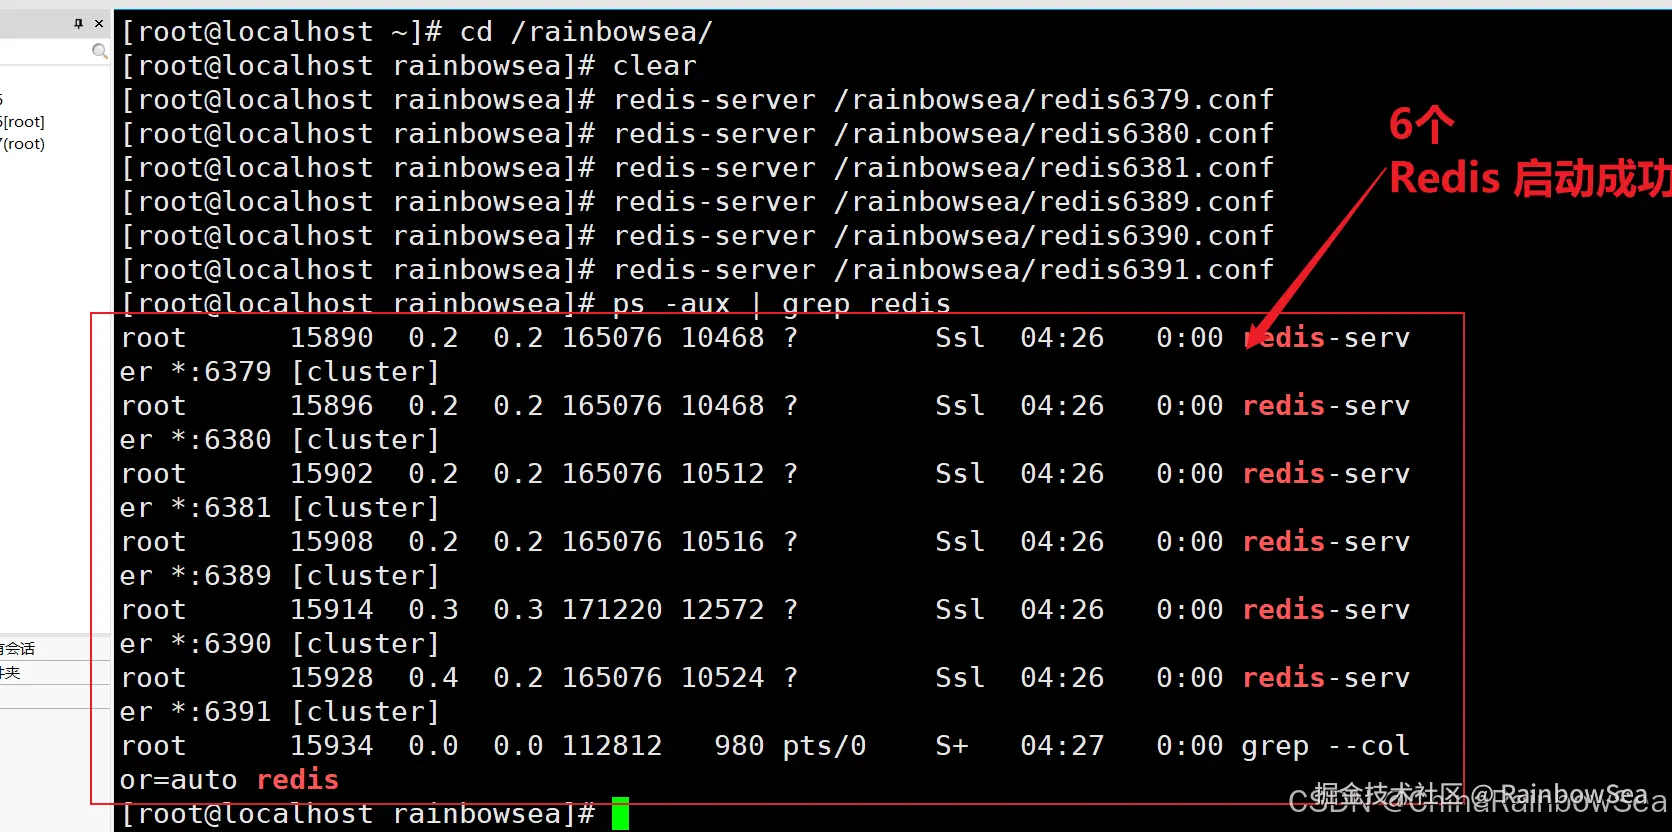
Task: Close the session side panel
Action: click(98, 23)
